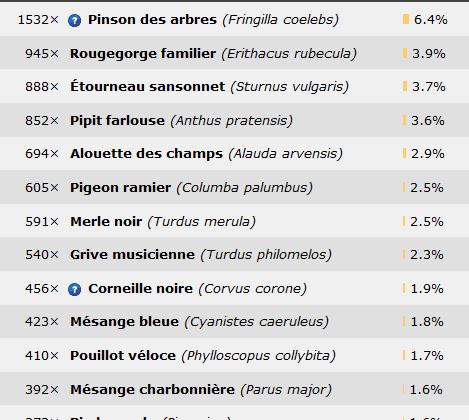The height and width of the screenshot is (420, 469).
Task: Open the Rougegorge familier species entry
Action: point(143,54)
